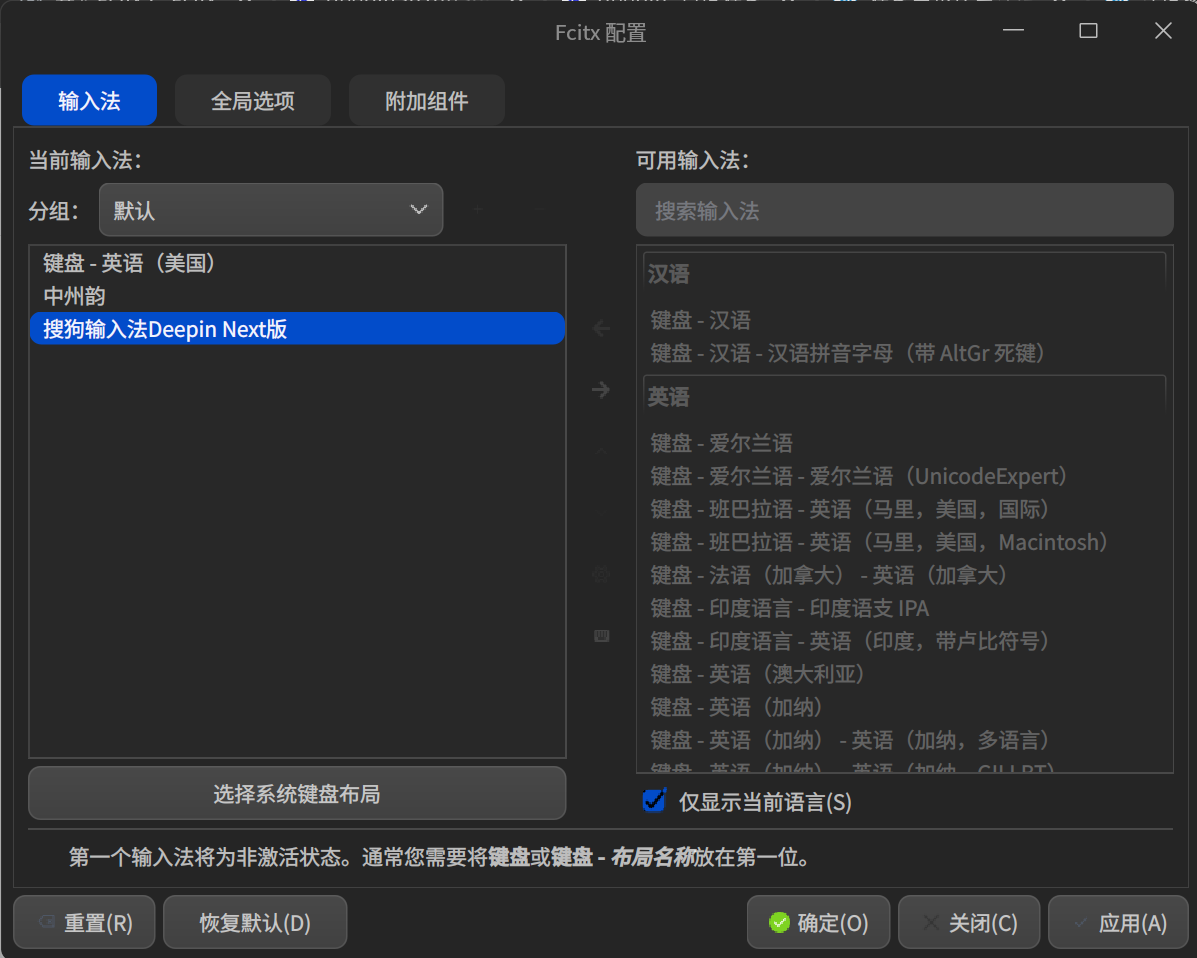Select 键盘 - 英语（澳大利亚） entry

905,674
